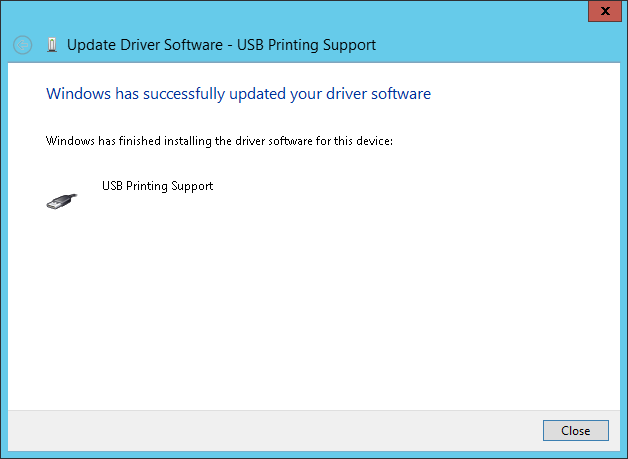This screenshot has width=628, height=459.
Task: Select the "USB Printing Support" device name label
Action: point(157,186)
